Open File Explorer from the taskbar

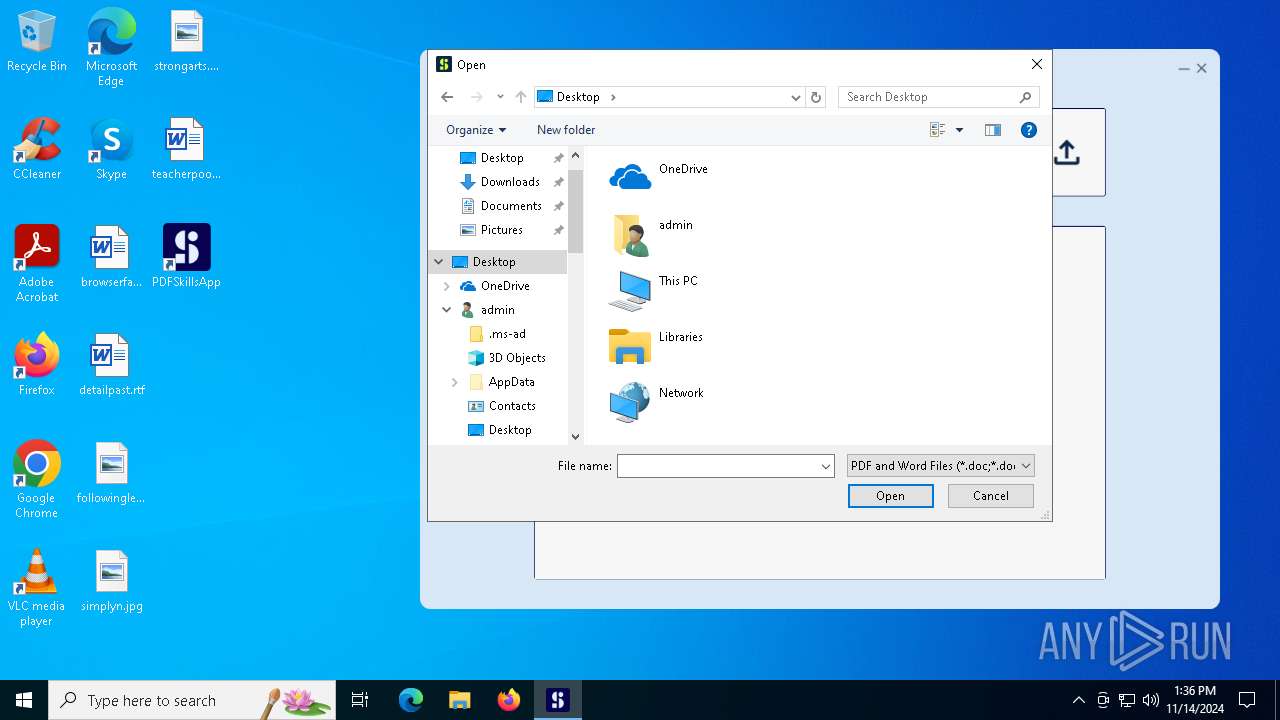(459, 700)
